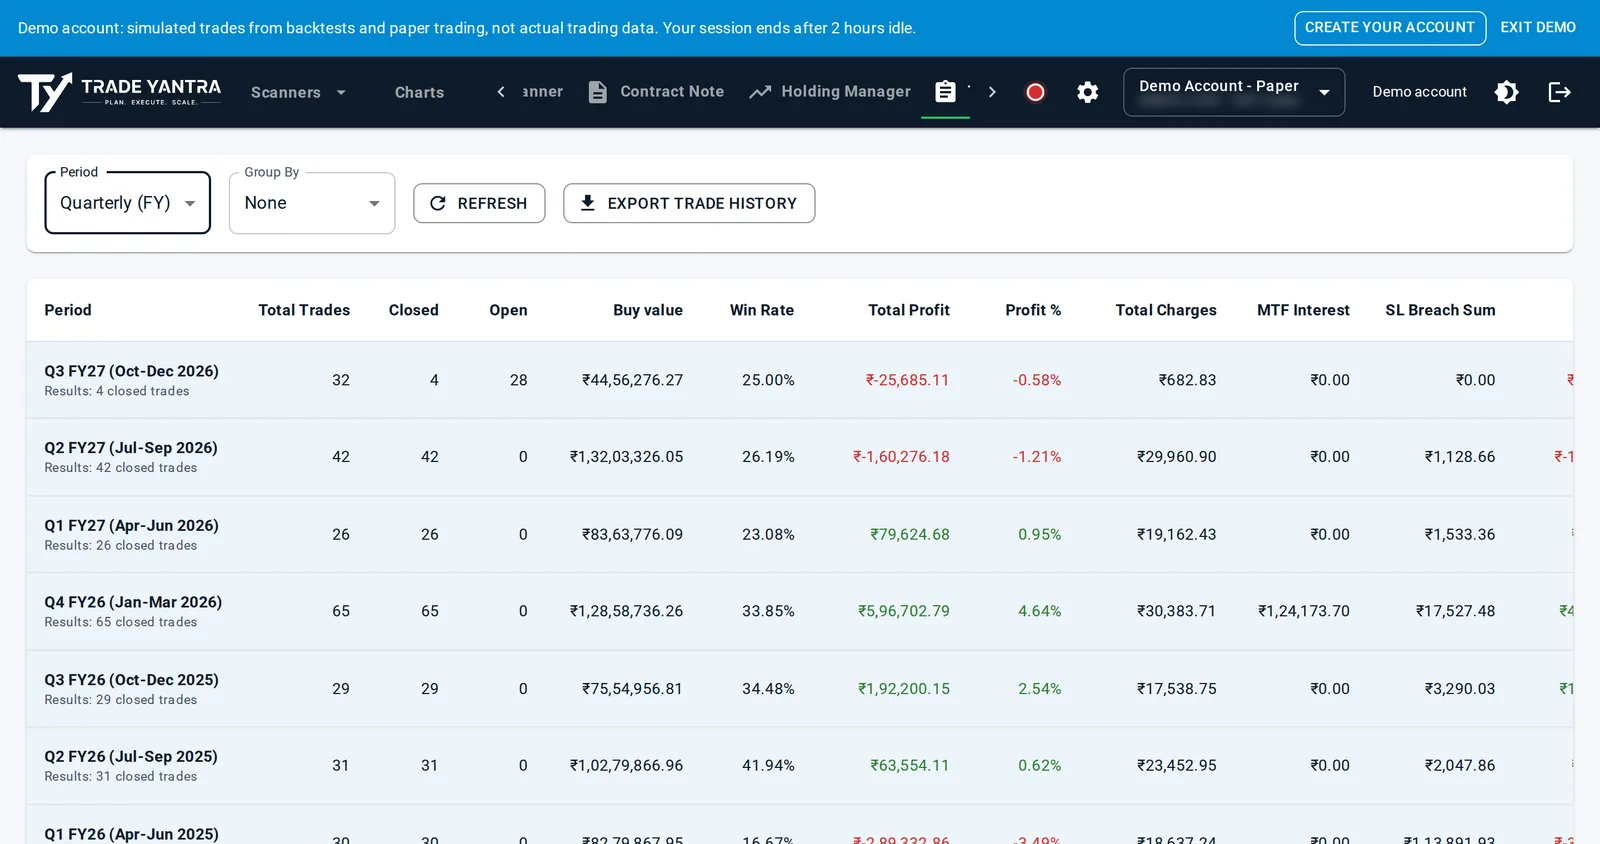Image resolution: width=1600 pixels, height=844 pixels.
Task: Click the ₹5,96,702.79 total profit value
Action: (x=904, y=611)
